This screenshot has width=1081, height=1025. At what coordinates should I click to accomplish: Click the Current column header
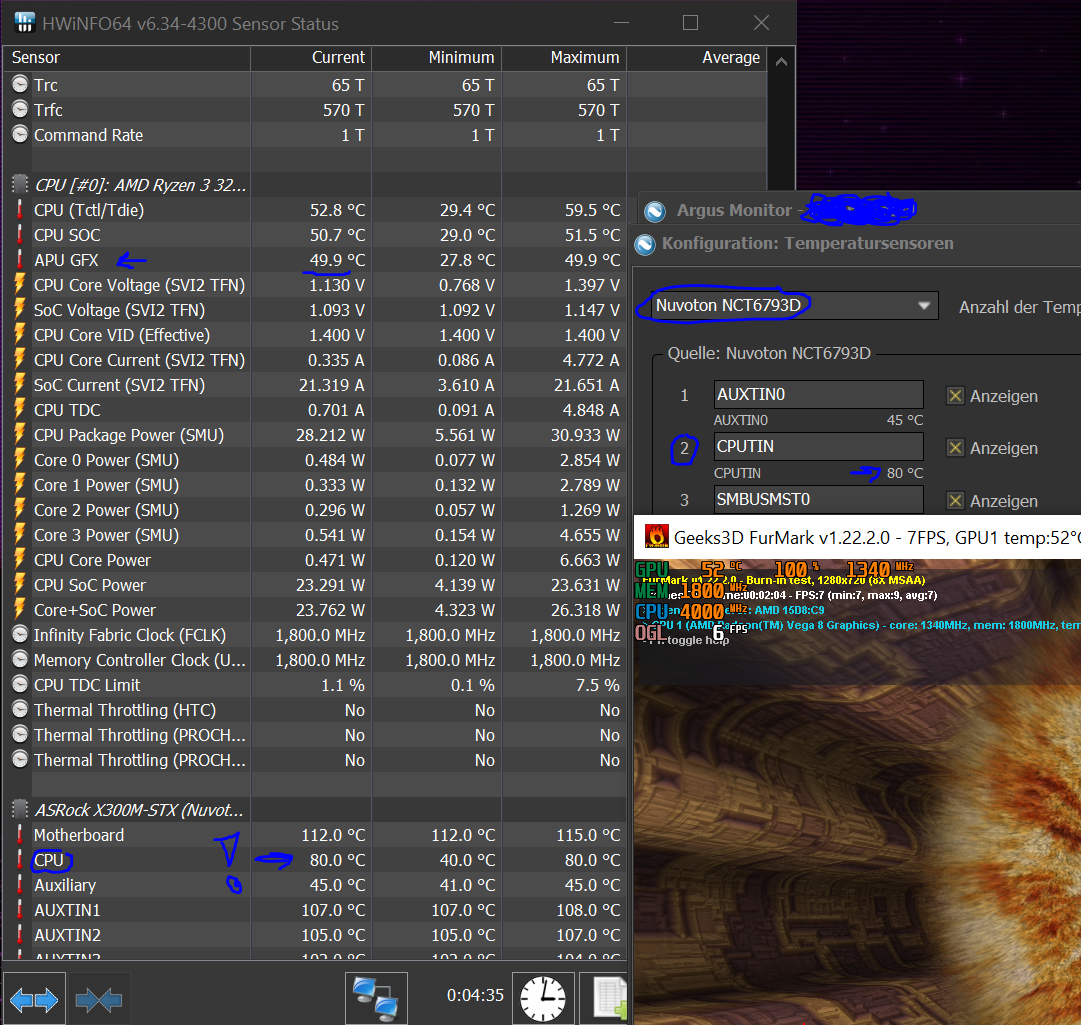pyautogui.click(x=311, y=58)
